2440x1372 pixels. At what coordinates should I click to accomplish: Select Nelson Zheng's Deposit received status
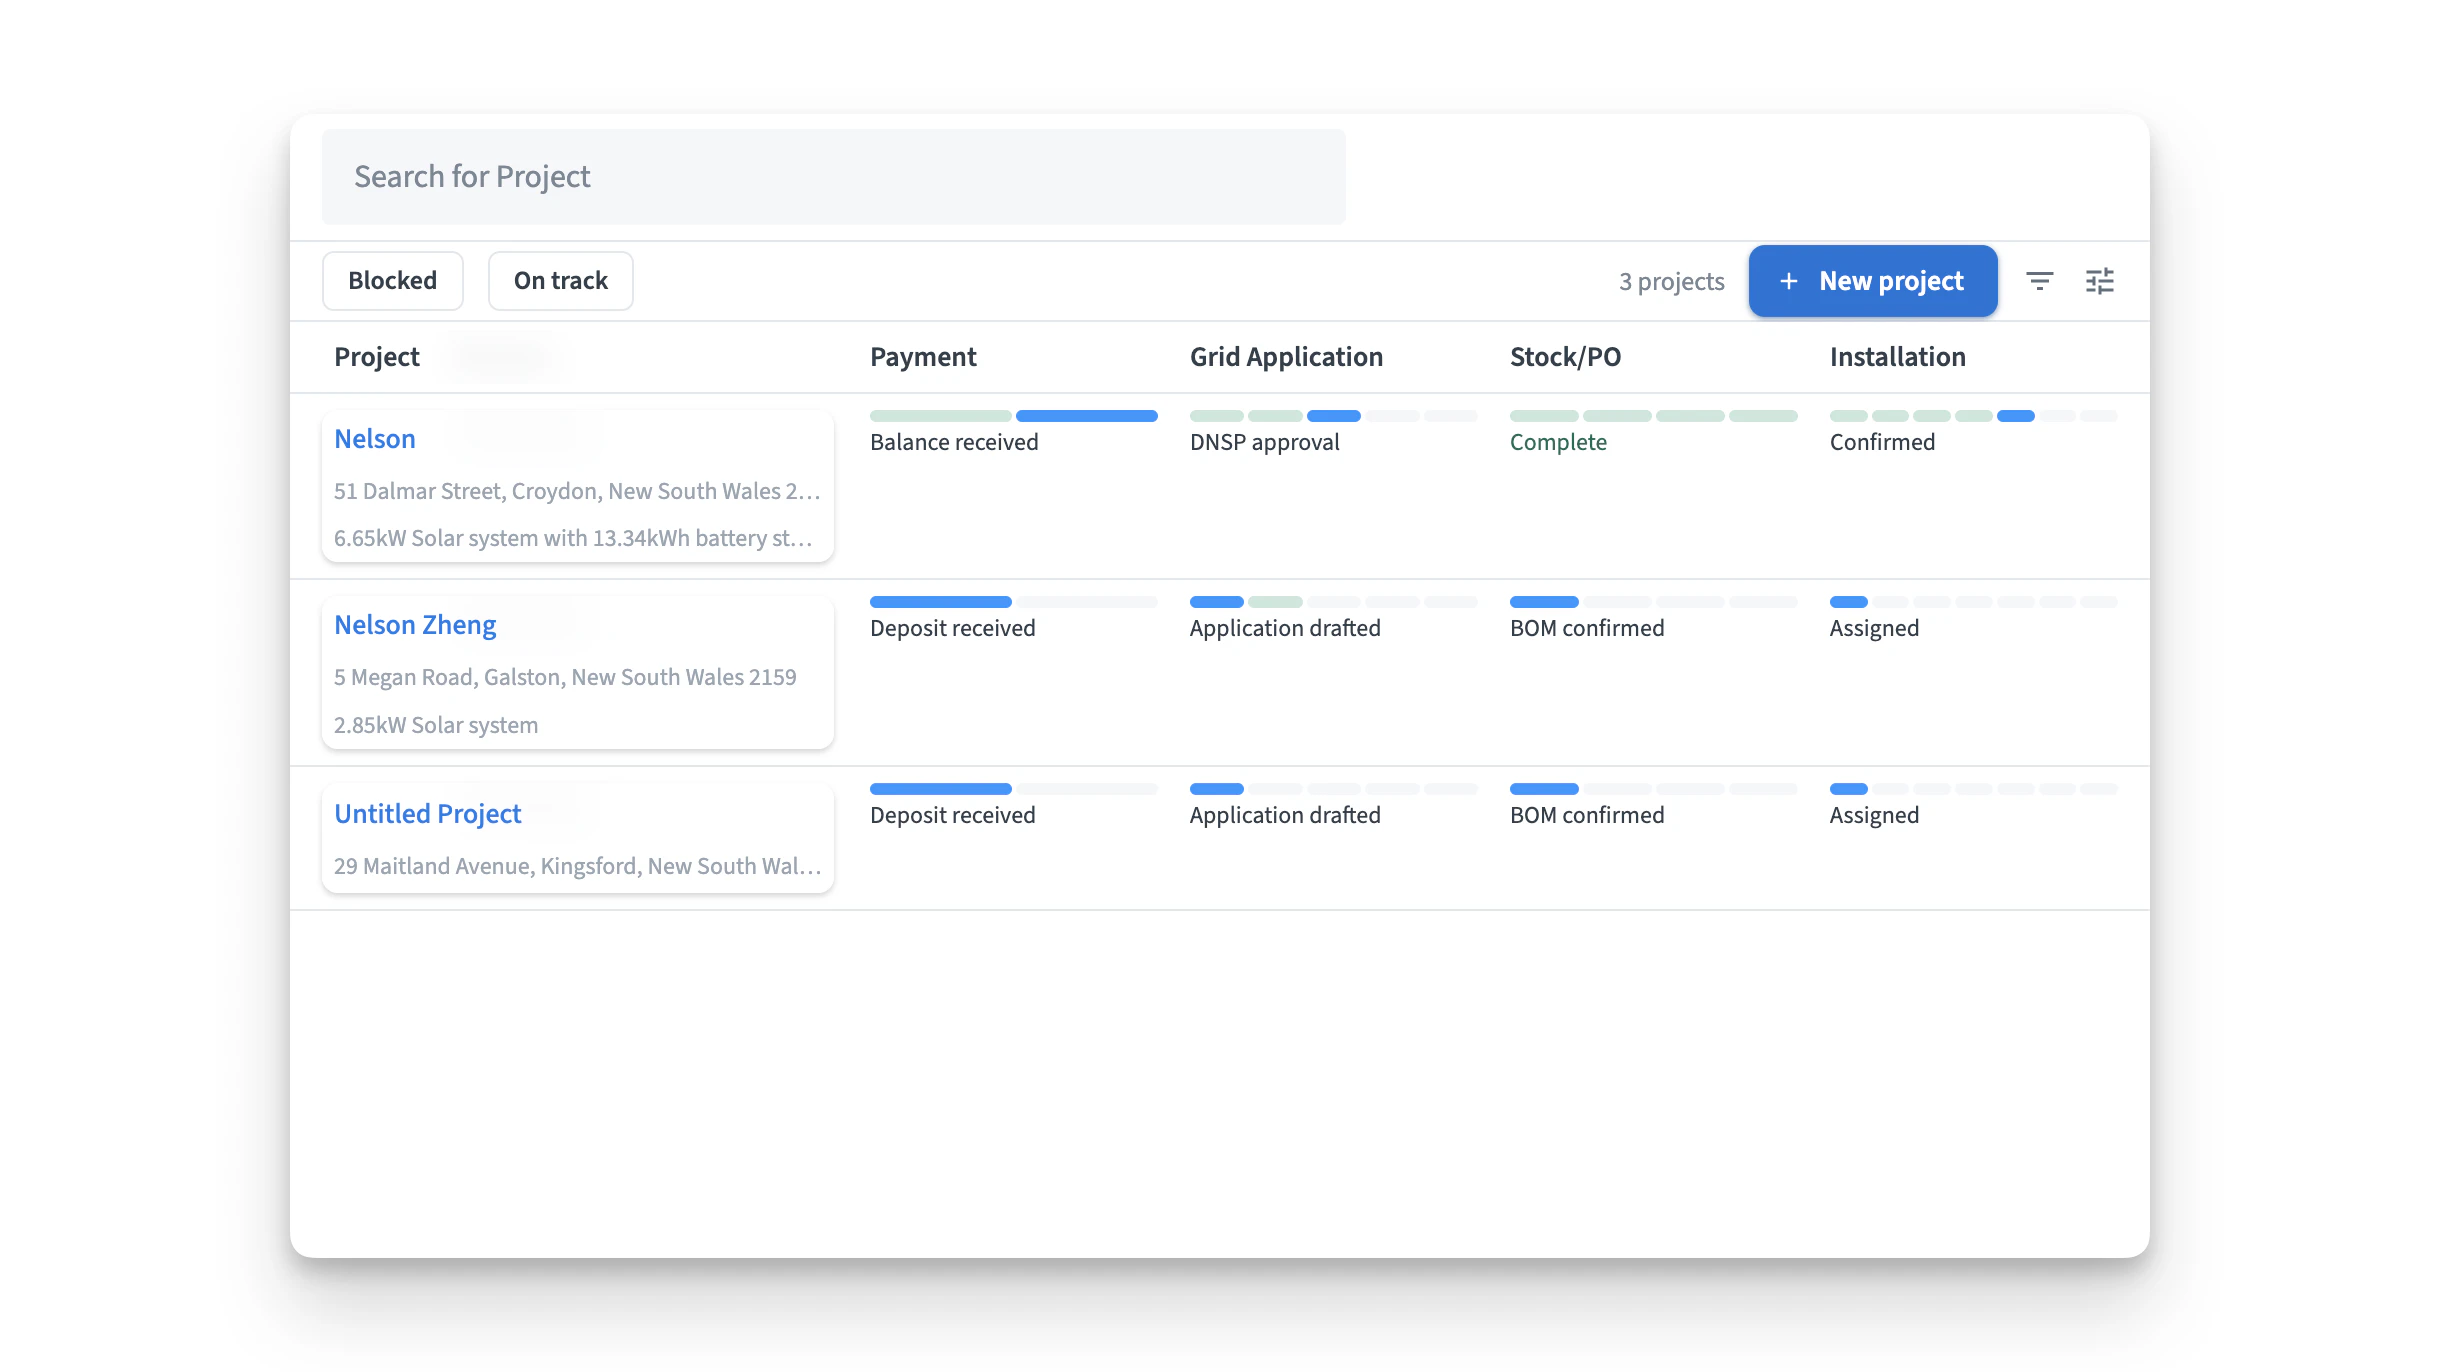(953, 628)
